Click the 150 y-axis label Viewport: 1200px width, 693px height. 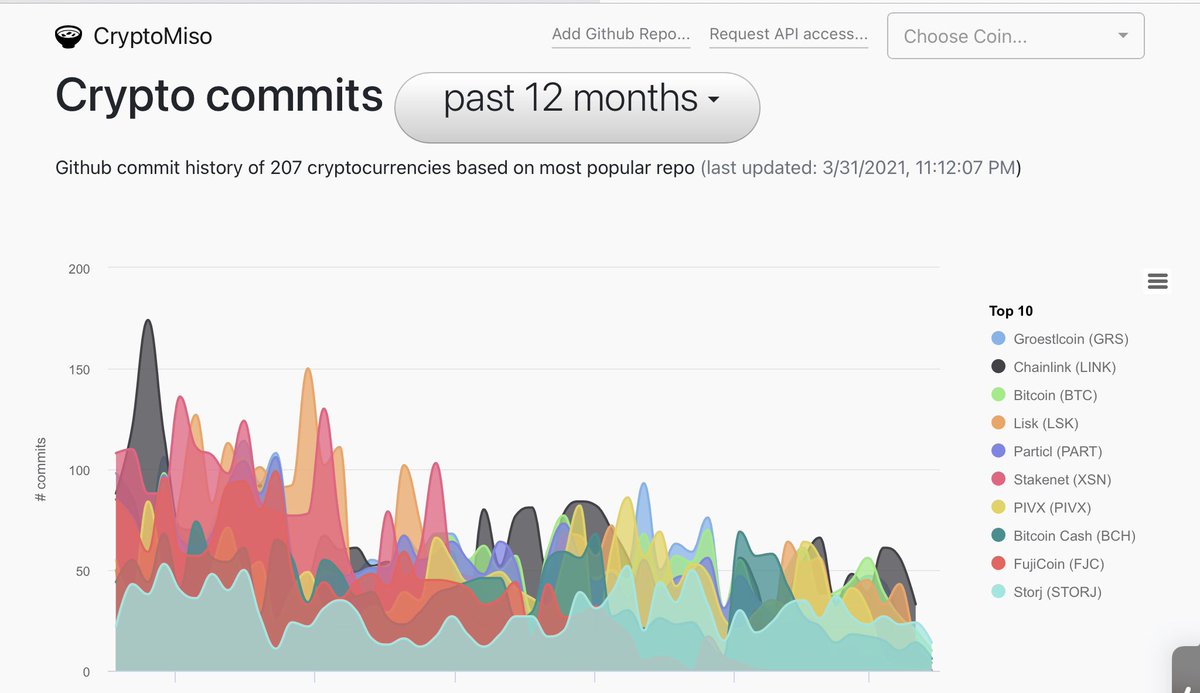[x=78, y=370]
